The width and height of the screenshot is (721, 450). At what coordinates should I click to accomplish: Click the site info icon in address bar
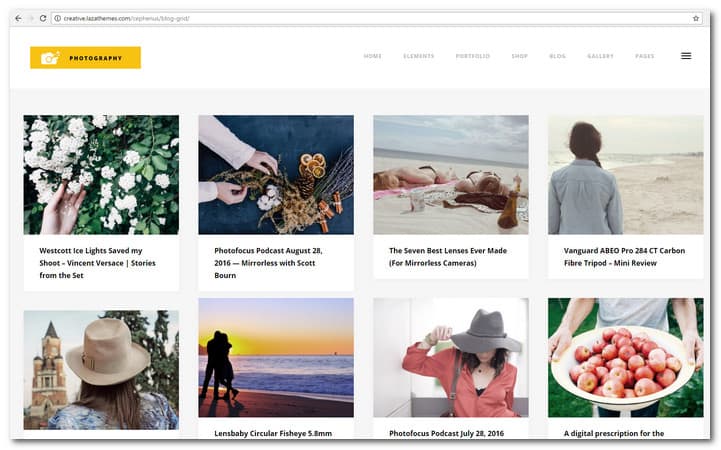(58, 18)
